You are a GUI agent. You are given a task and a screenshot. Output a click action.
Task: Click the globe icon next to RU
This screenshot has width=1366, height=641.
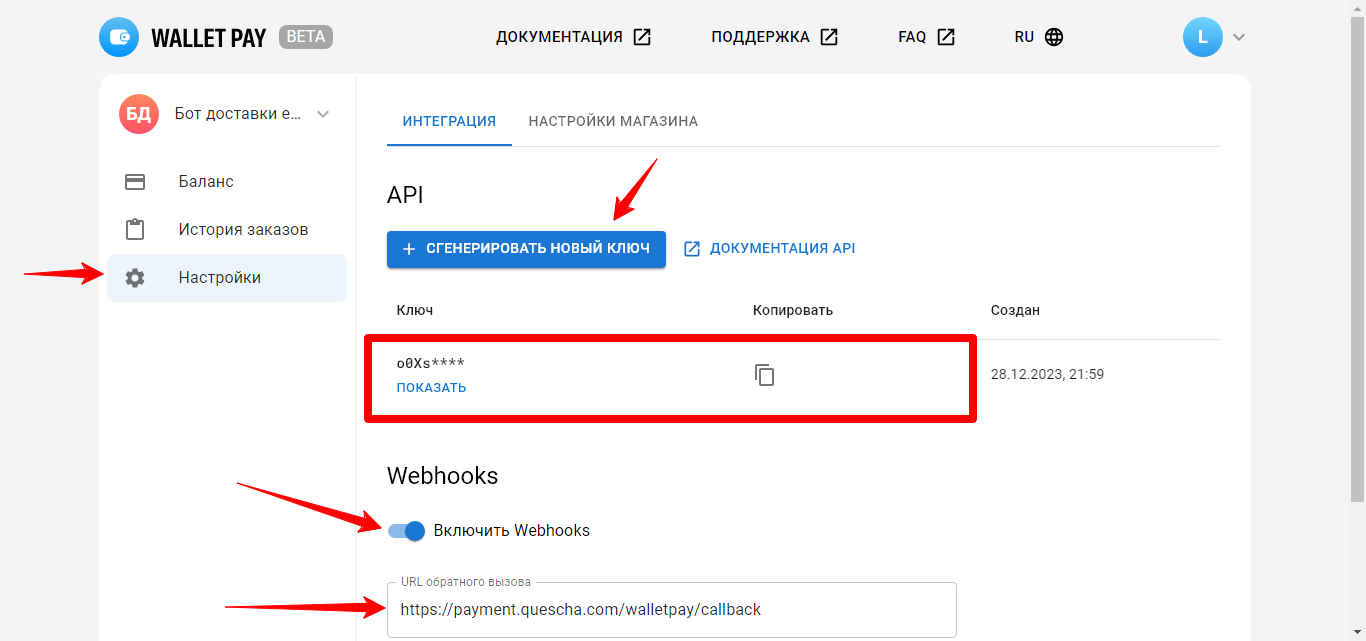click(x=1054, y=36)
